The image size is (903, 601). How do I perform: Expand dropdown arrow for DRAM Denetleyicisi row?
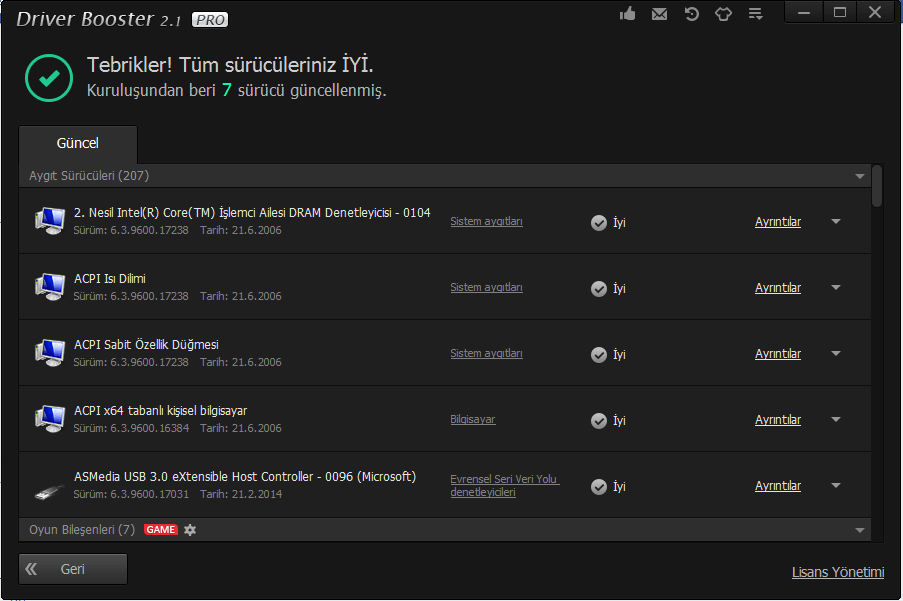tap(836, 221)
